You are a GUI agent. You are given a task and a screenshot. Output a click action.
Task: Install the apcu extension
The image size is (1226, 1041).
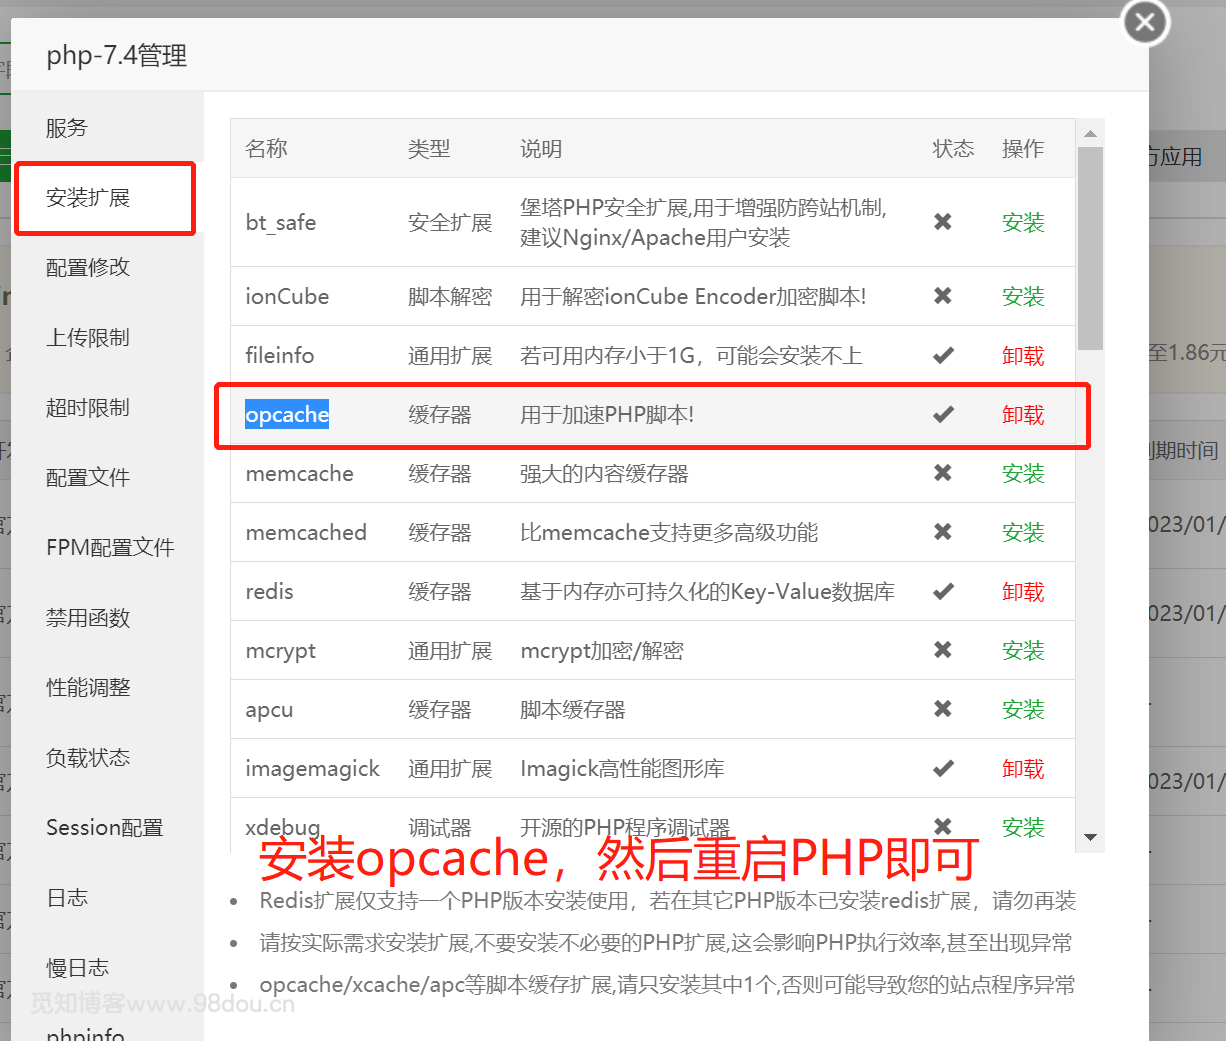coord(1023,709)
